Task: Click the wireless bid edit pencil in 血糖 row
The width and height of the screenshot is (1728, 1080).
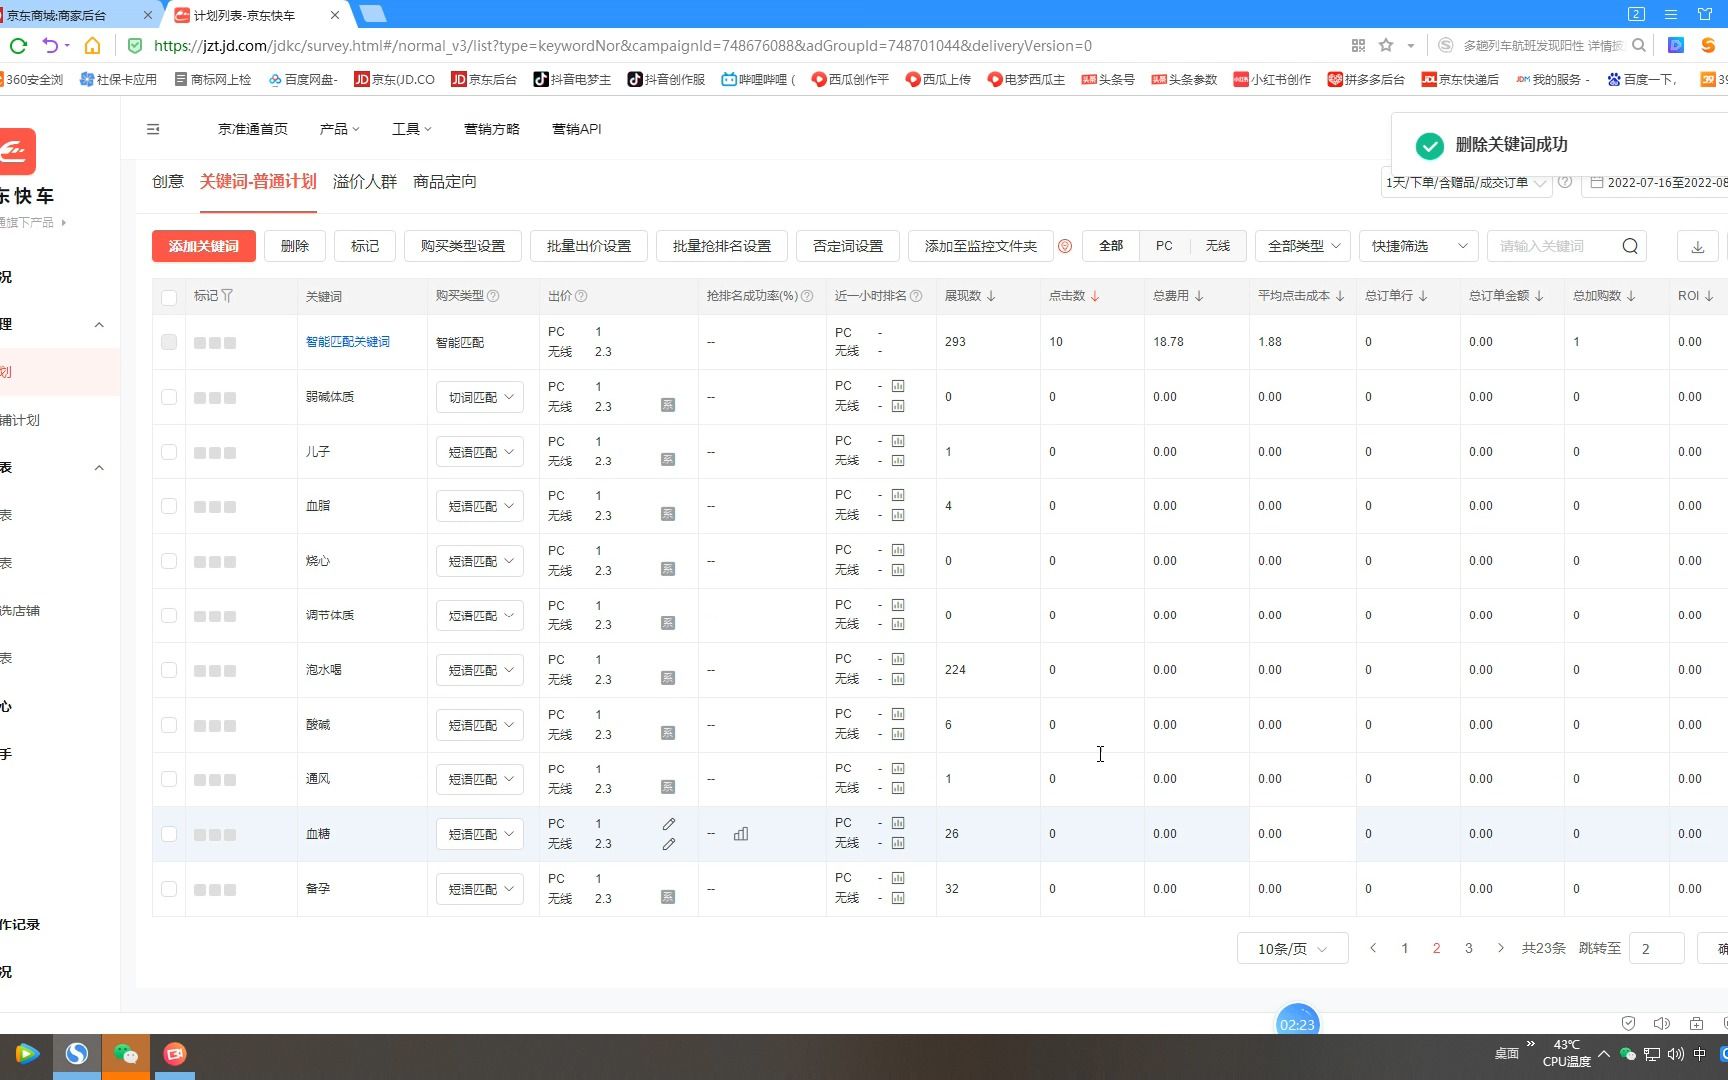Action: coord(669,844)
